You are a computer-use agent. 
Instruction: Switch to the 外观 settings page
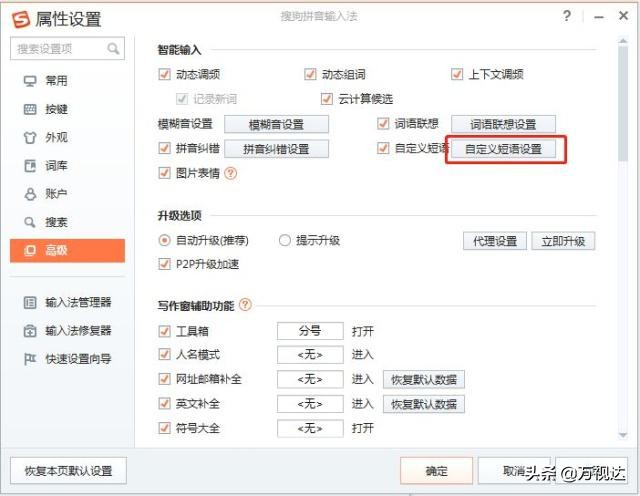[x=67, y=138]
